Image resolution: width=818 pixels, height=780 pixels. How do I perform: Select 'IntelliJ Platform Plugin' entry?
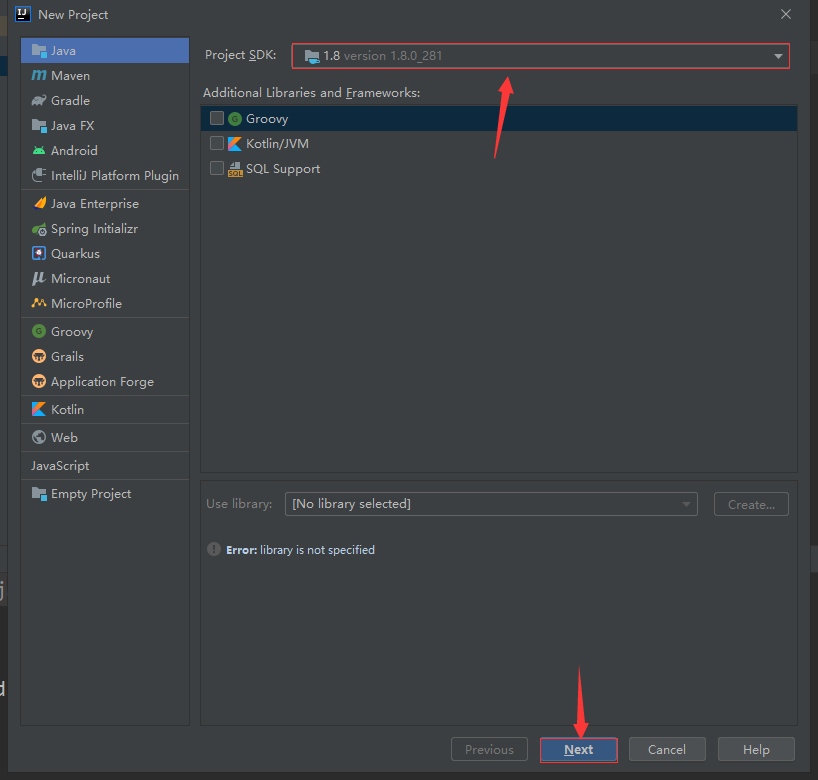pos(105,175)
